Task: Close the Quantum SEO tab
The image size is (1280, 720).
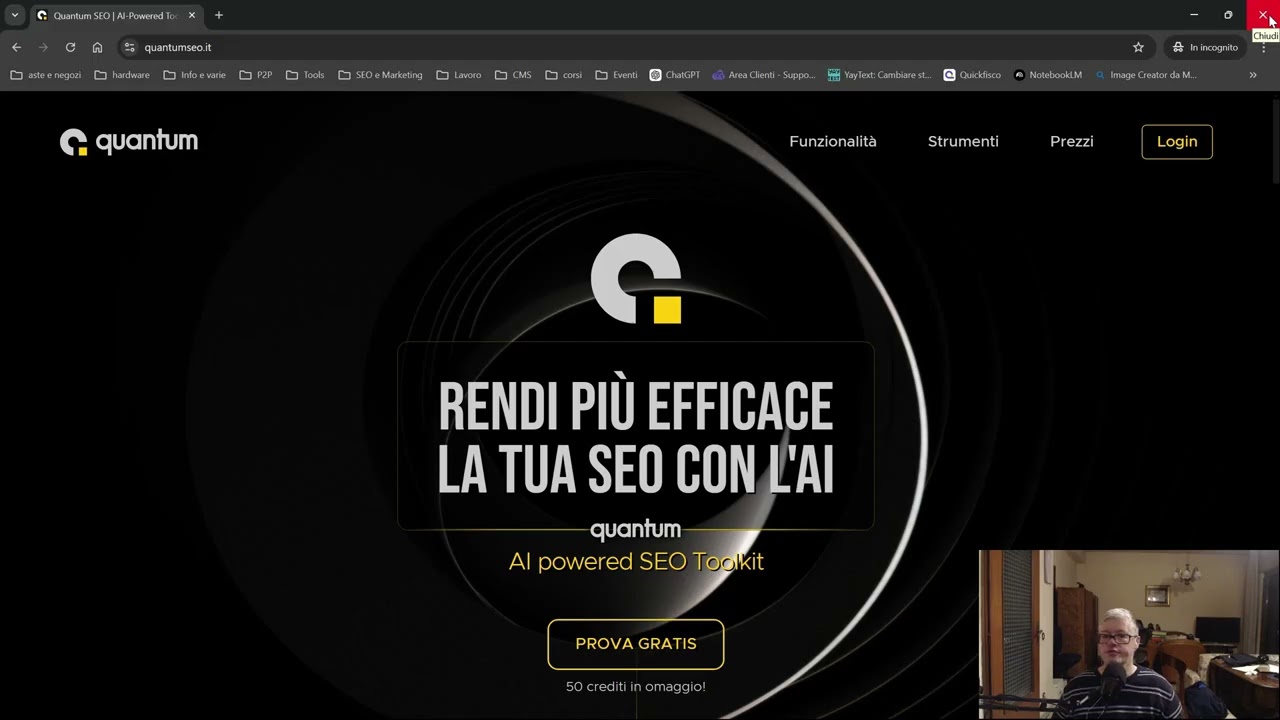Action: tap(192, 16)
